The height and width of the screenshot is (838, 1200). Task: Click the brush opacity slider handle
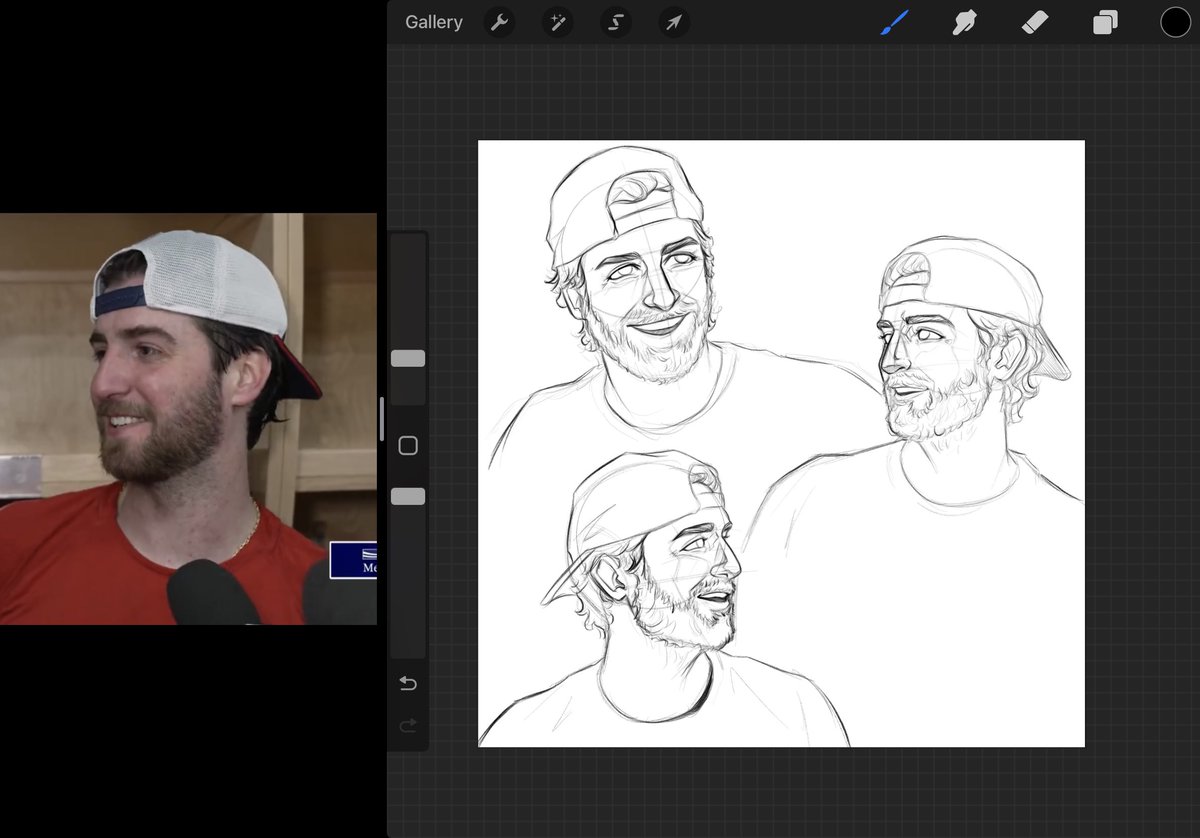[x=408, y=496]
